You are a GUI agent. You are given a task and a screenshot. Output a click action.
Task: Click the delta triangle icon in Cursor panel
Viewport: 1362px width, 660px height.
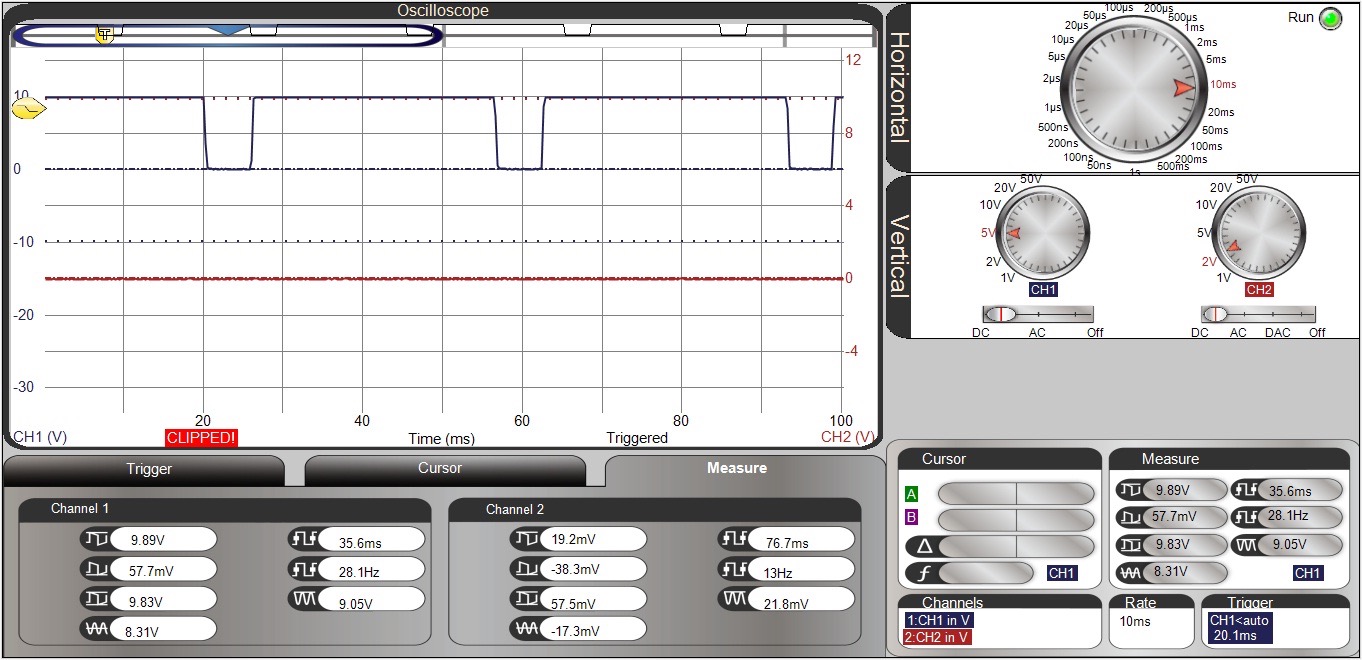tap(925, 547)
